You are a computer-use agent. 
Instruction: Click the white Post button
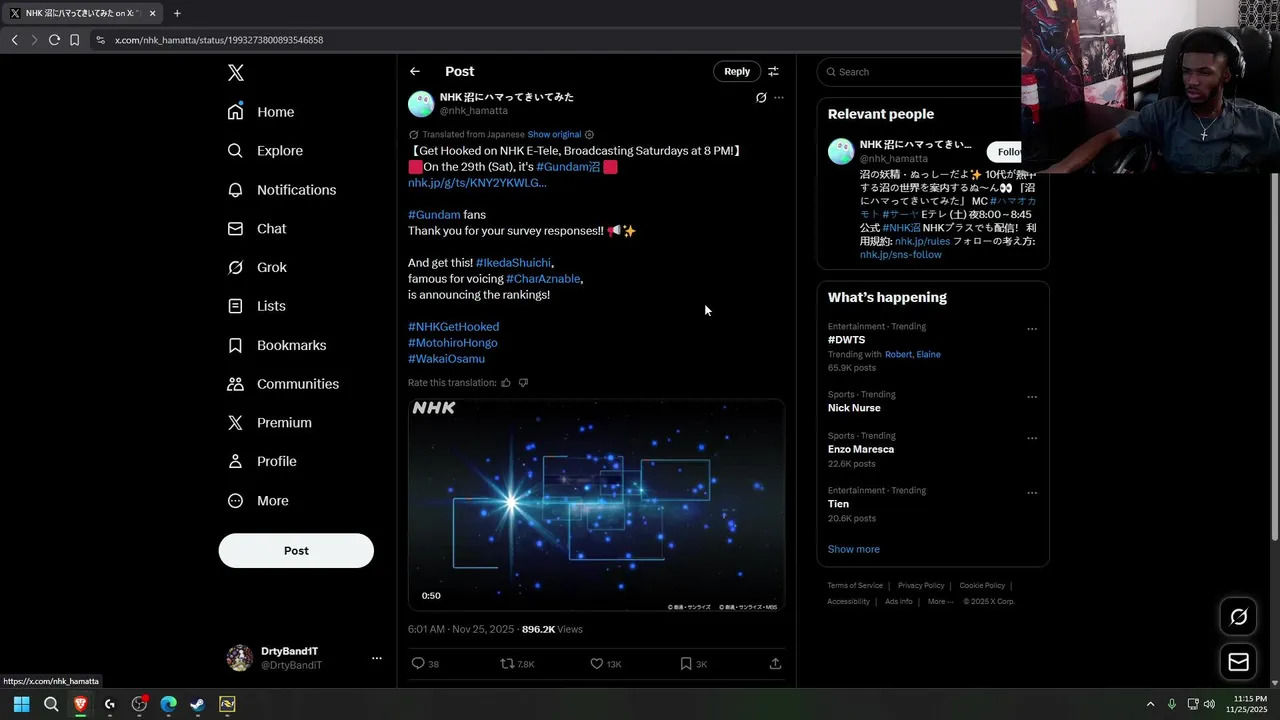click(x=296, y=551)
